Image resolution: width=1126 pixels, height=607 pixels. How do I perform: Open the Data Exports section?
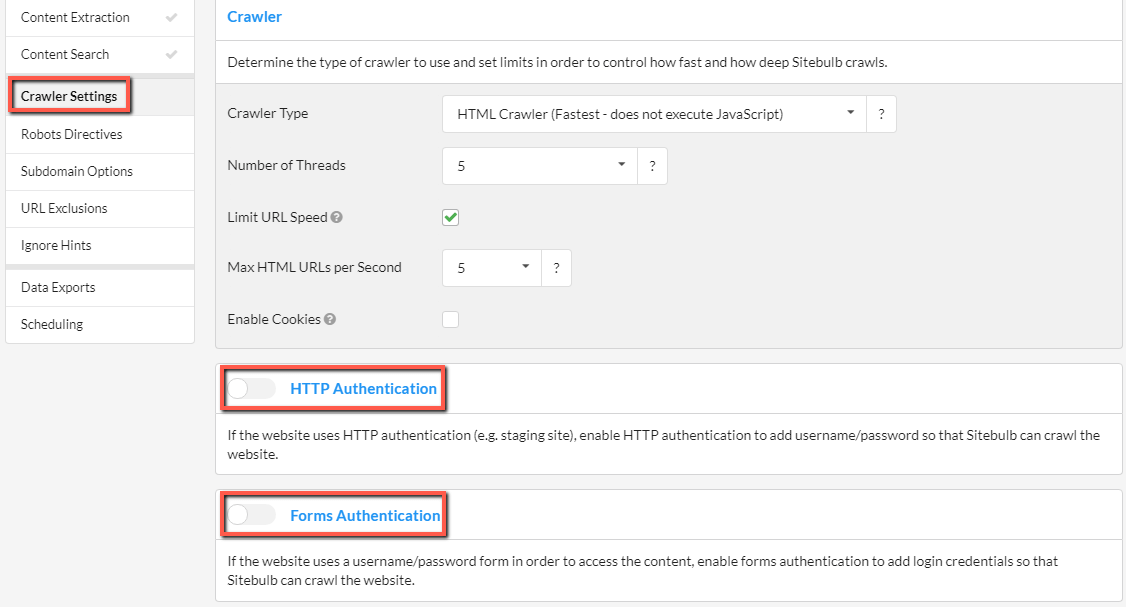click(x=100, y=287)
